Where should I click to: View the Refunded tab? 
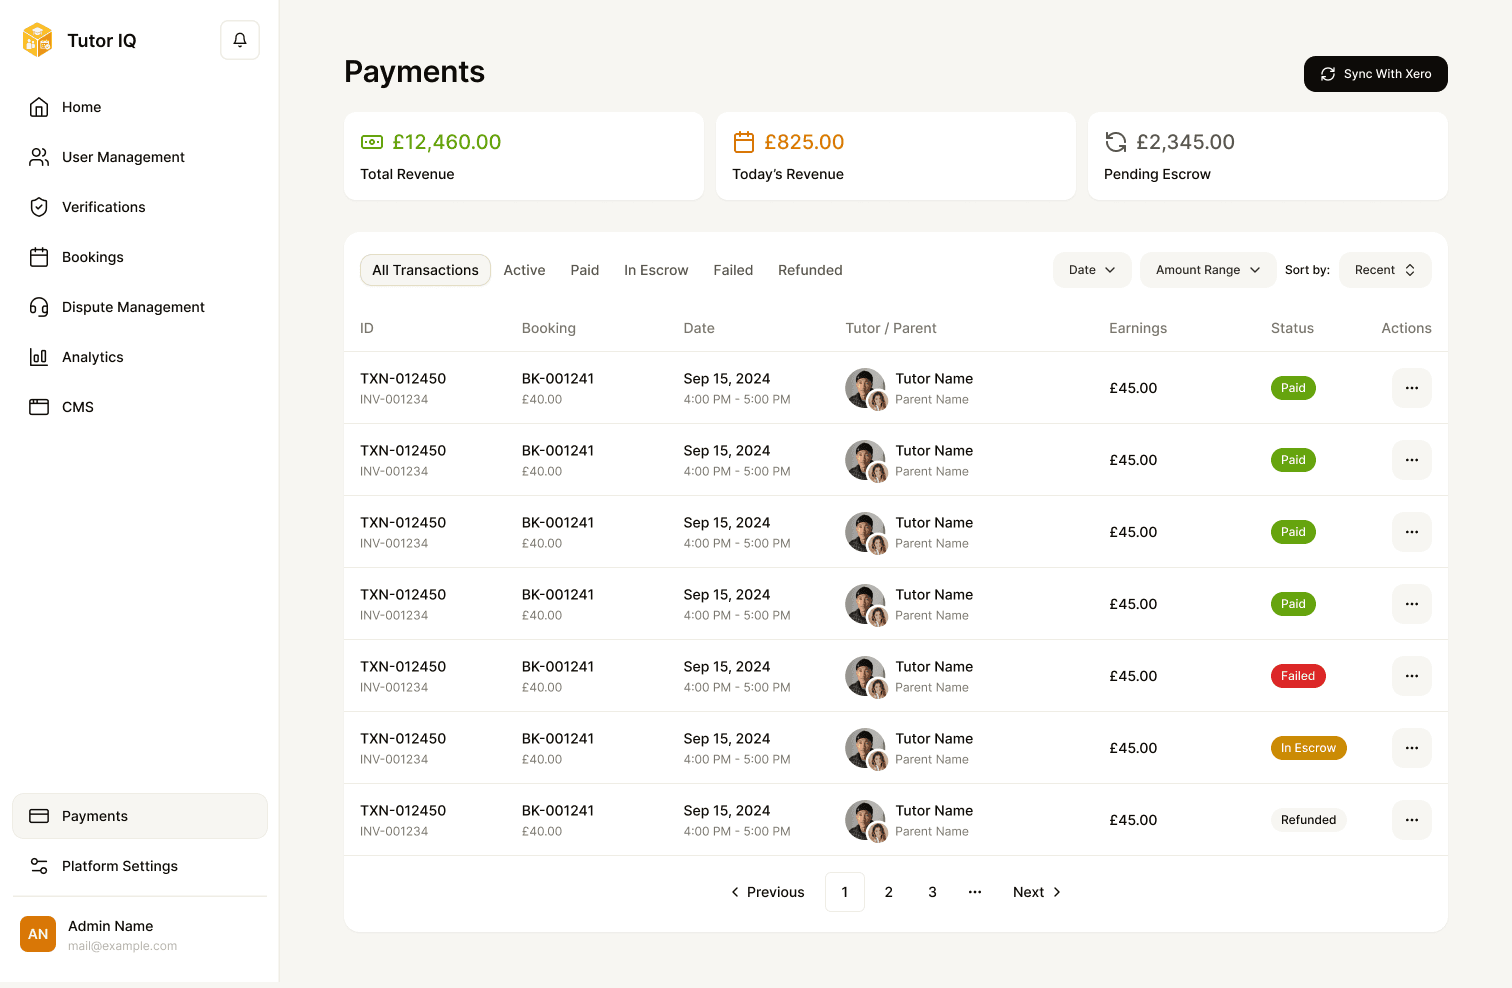[810, 270]
